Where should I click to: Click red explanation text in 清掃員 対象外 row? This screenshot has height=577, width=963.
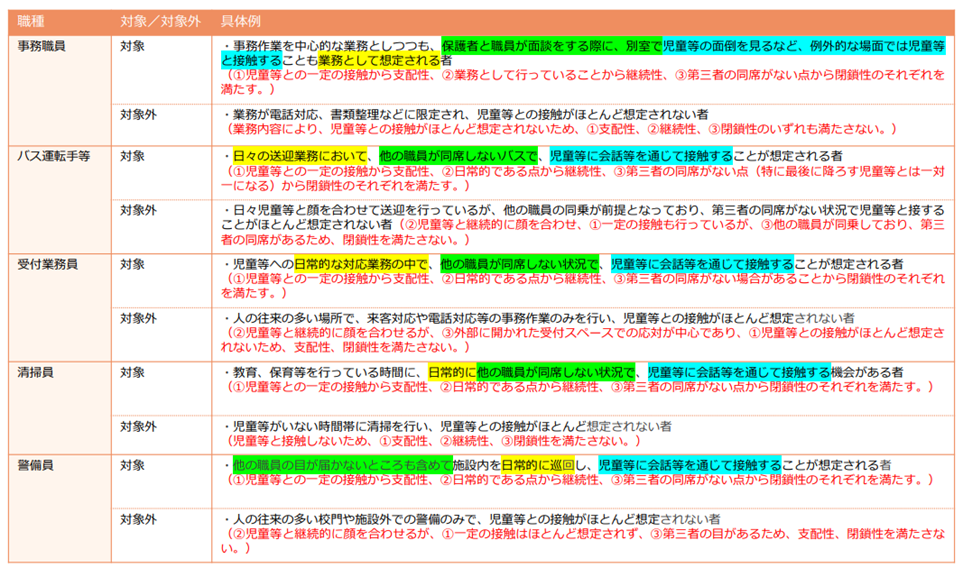(432, 440)
